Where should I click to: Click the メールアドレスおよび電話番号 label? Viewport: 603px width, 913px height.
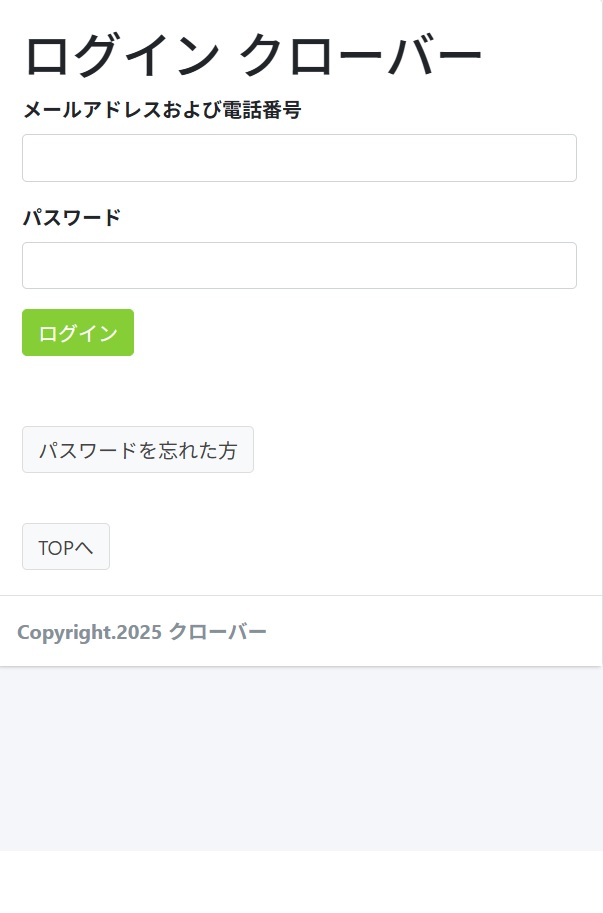[x=162, y=110]
